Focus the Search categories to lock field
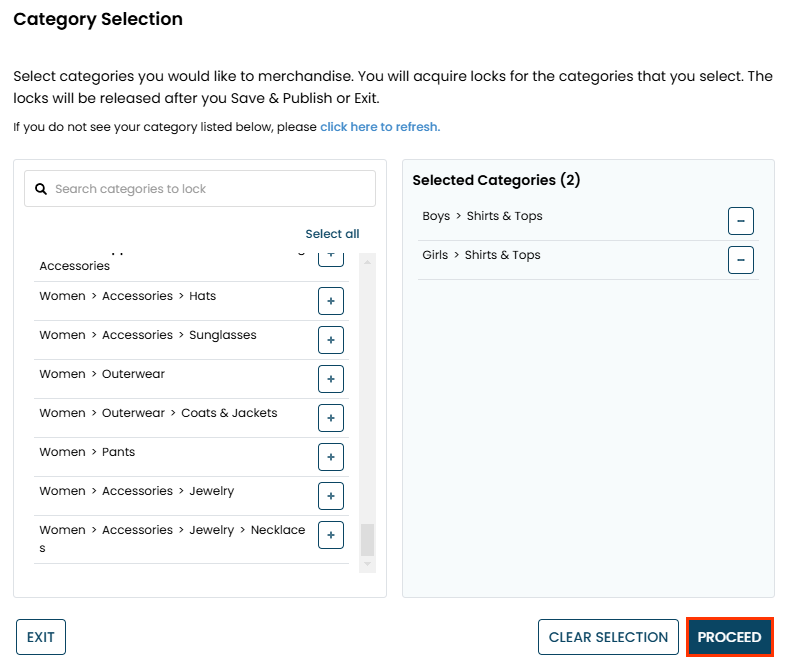 point(210,189)
